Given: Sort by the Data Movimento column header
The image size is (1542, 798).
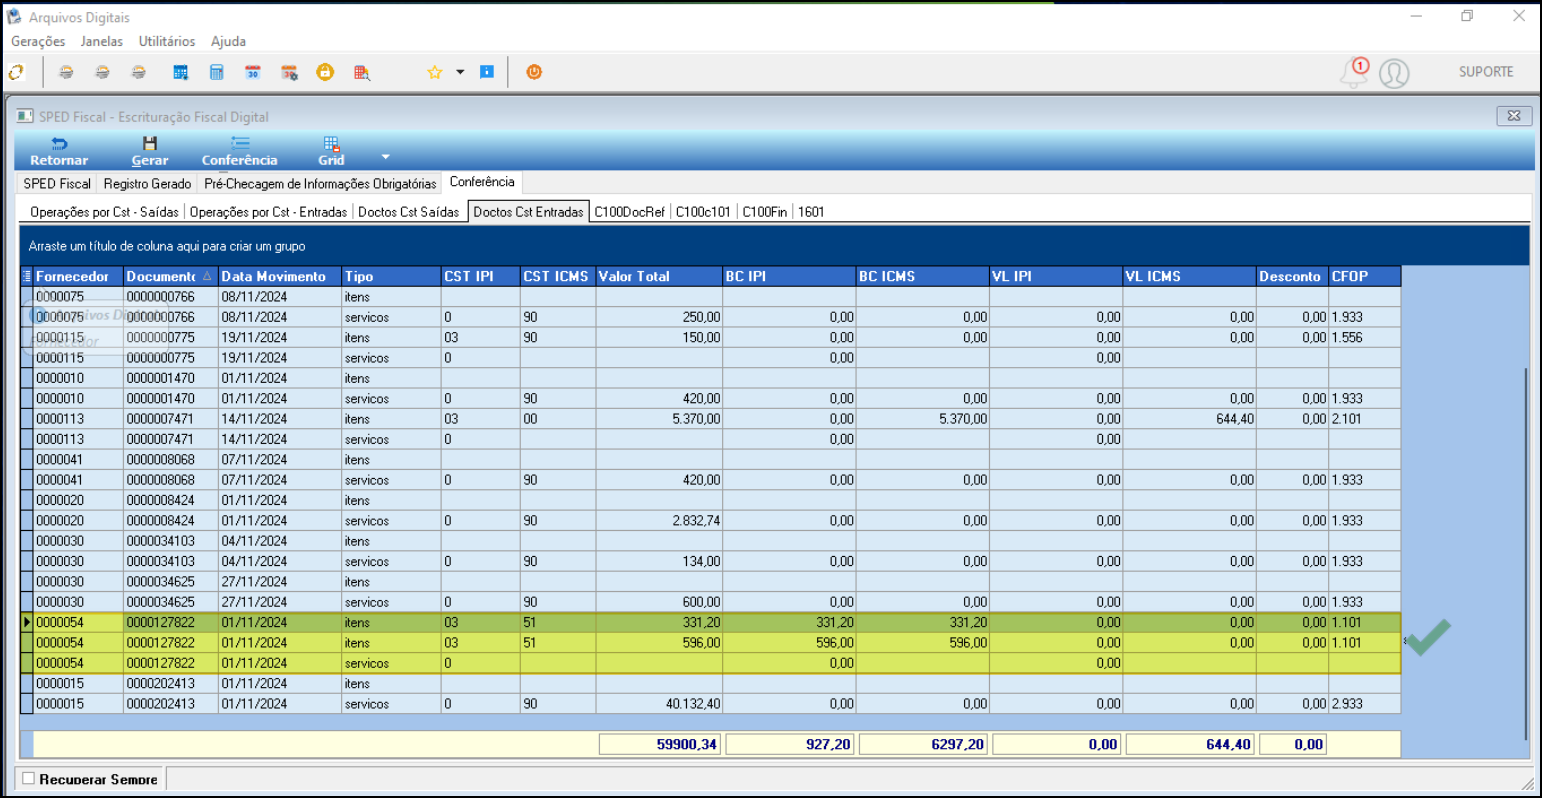Looking at the screenshot, I should 280,276.
